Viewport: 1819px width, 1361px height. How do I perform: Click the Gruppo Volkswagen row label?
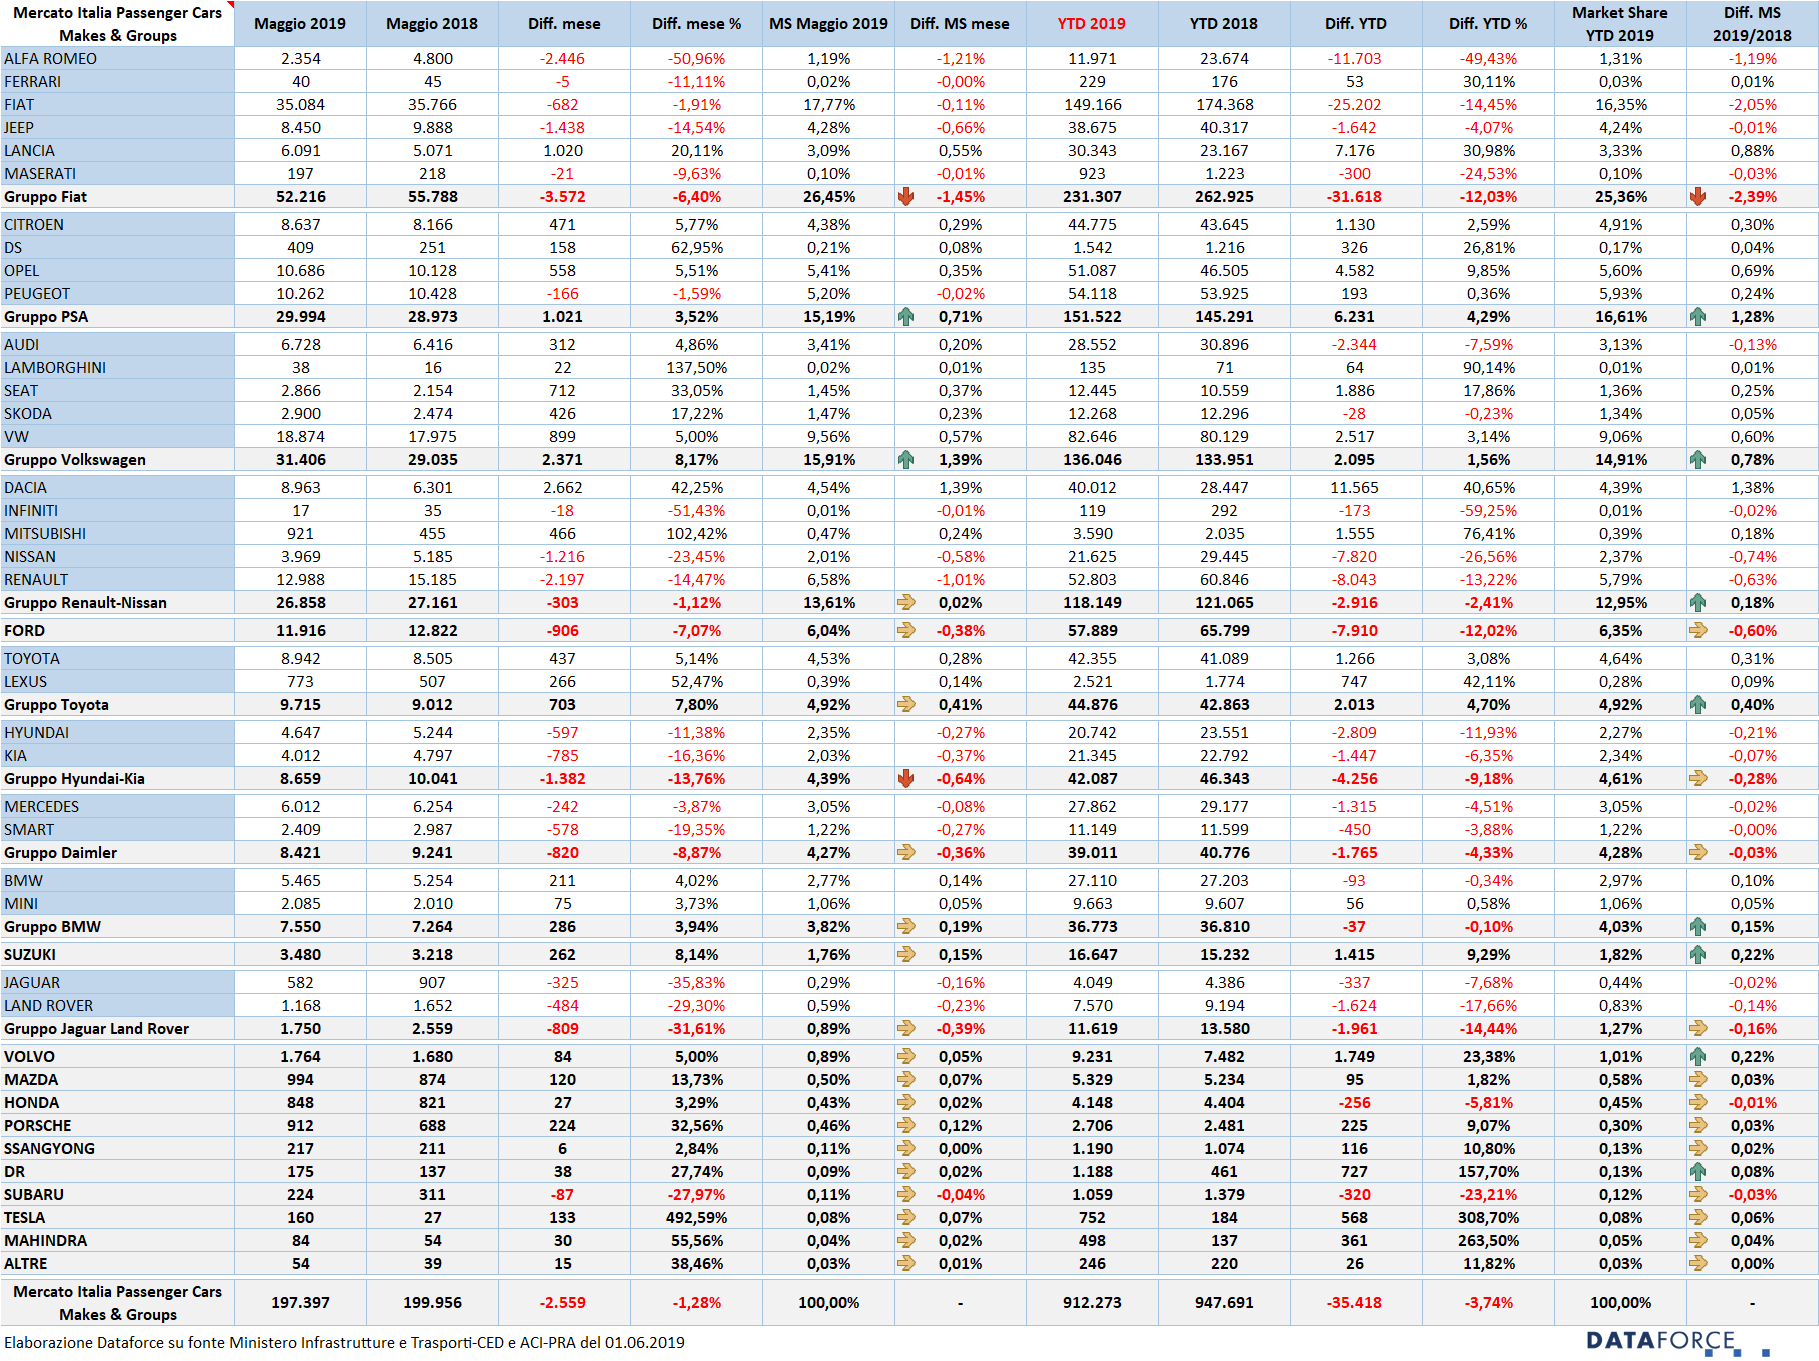75,460
